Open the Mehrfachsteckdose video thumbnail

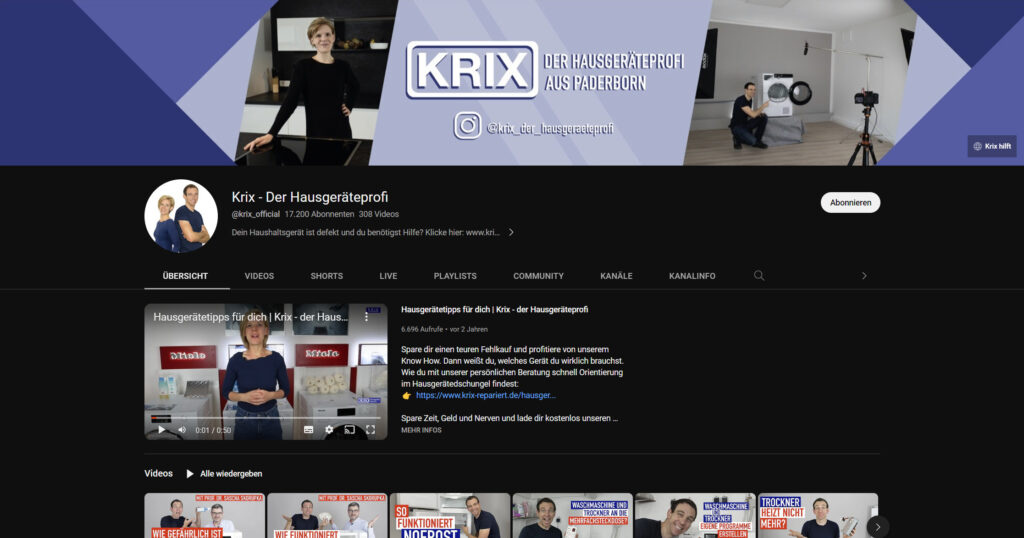(573, 516)
